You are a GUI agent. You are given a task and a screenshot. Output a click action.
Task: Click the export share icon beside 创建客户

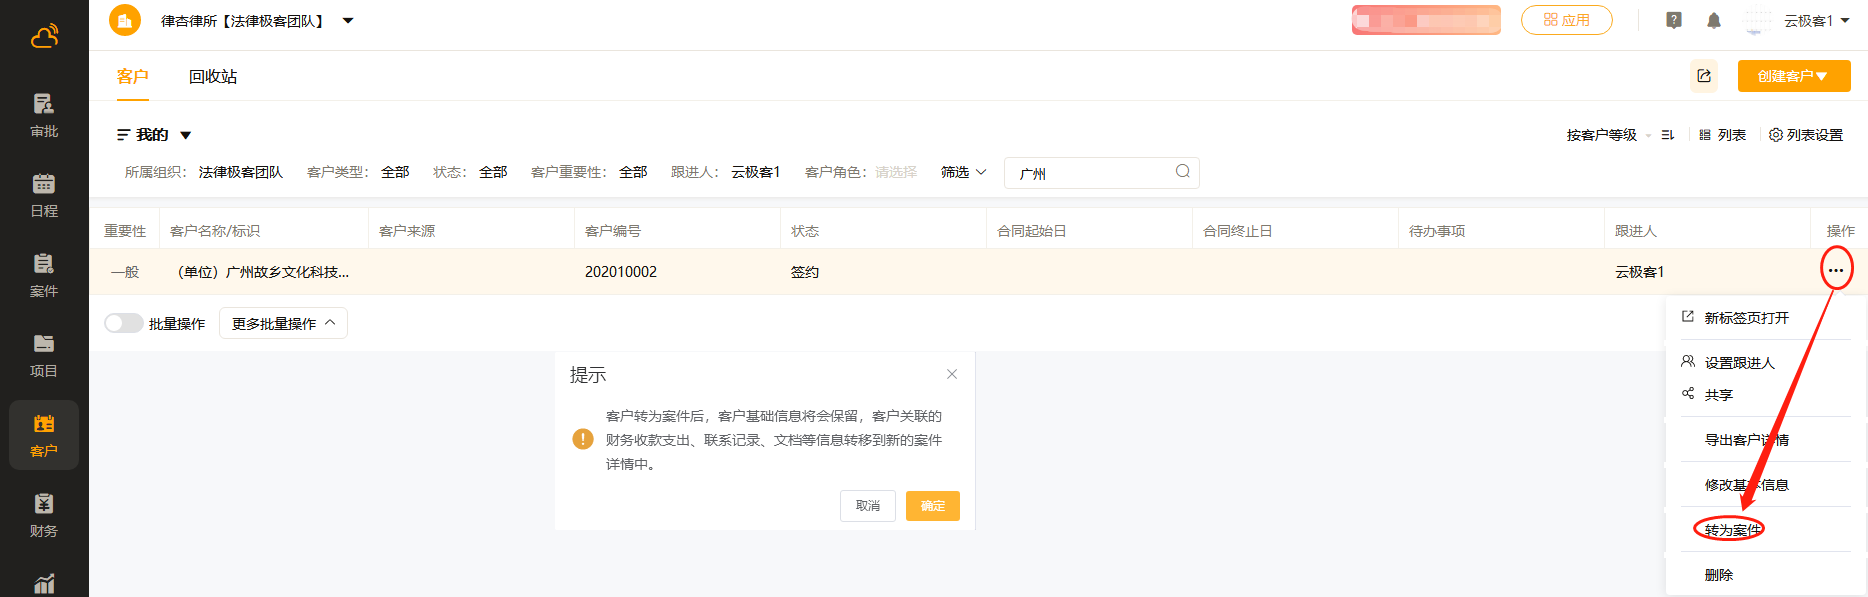pos(1703,76)
